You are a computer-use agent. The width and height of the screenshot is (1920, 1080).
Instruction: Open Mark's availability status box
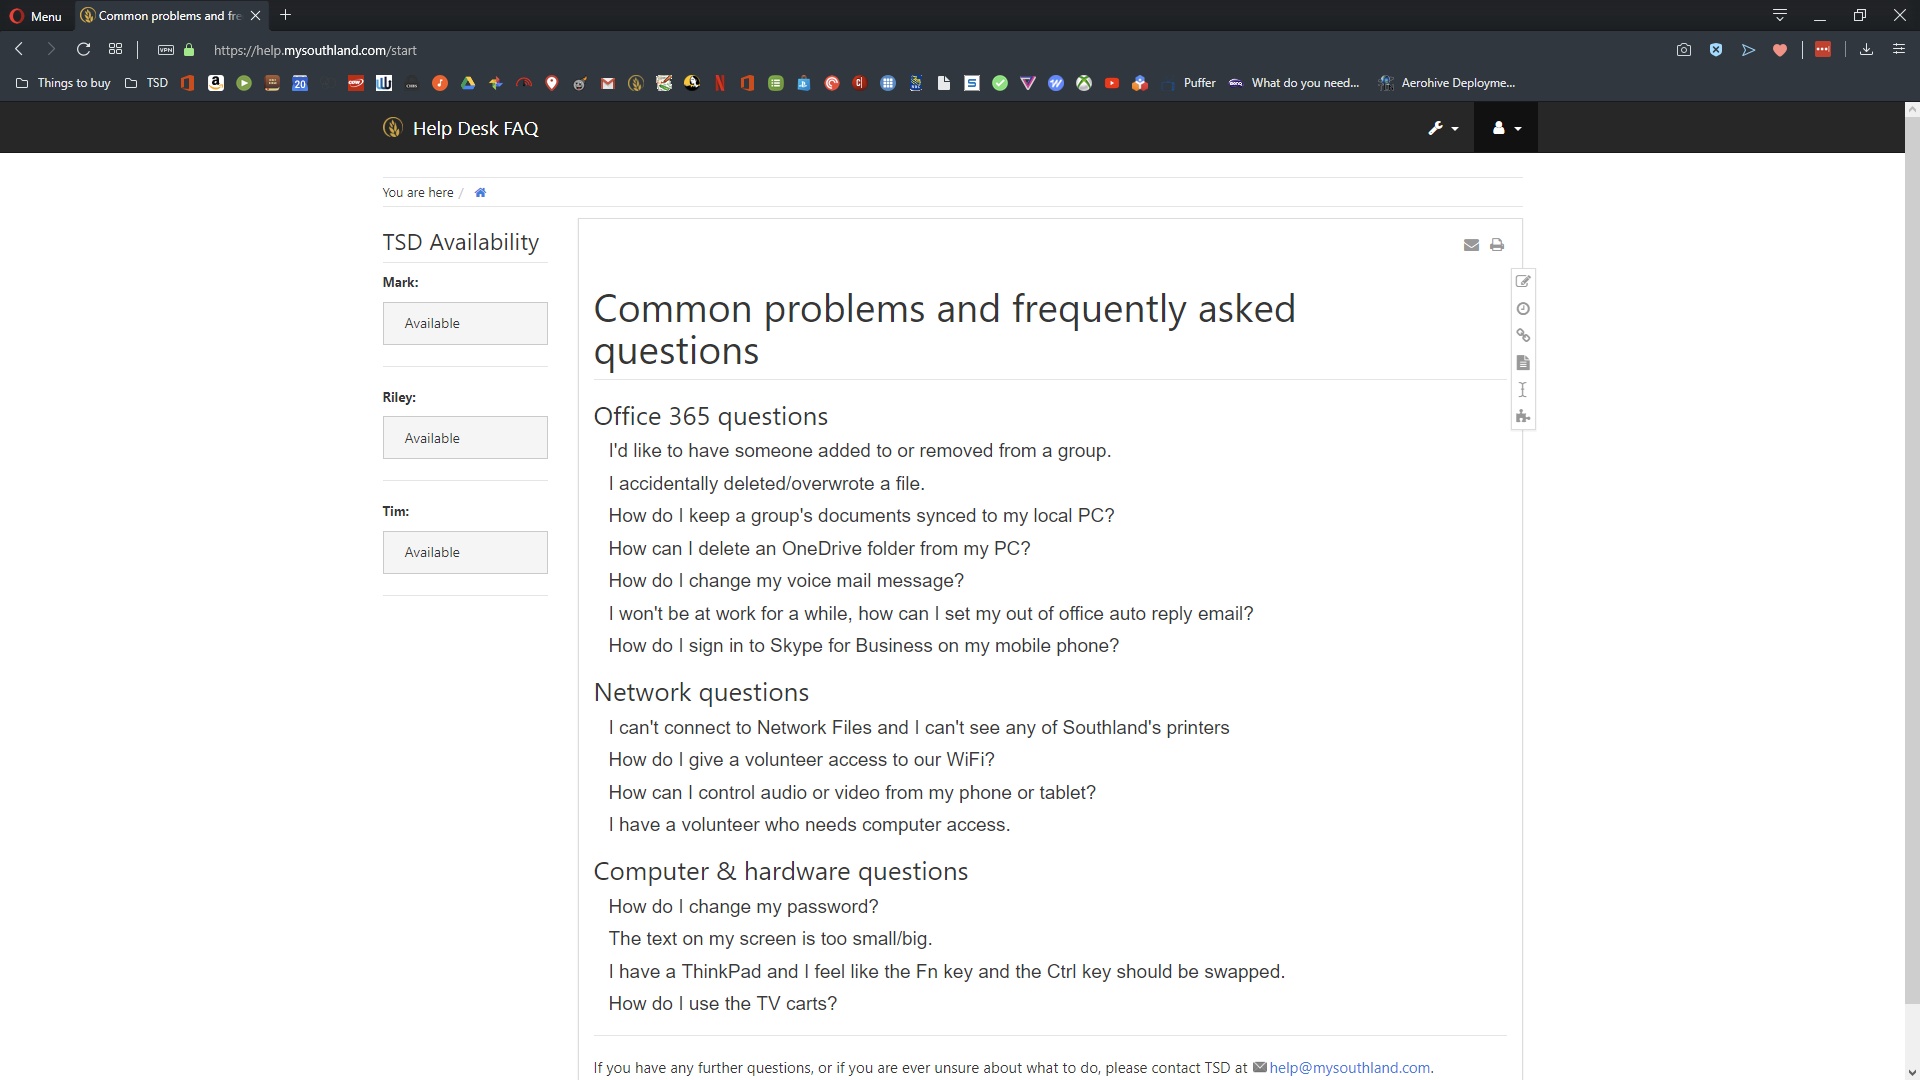tap(465, 324)
